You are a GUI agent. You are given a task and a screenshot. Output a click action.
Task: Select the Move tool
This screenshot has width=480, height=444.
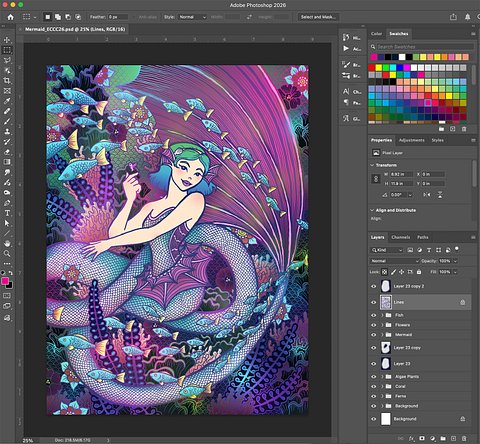point(7,40)
